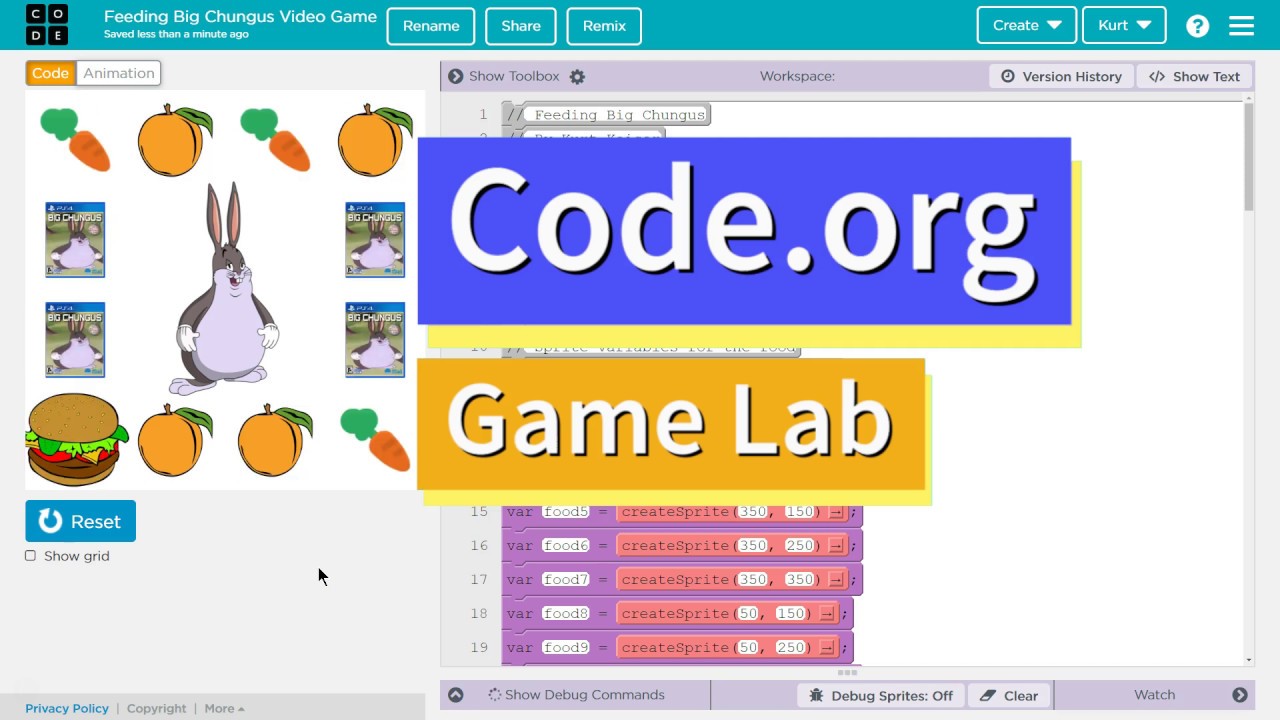Click the workspace vertical scrollbar
Screen dimensions: 1280x720
tap(1248, 155)
